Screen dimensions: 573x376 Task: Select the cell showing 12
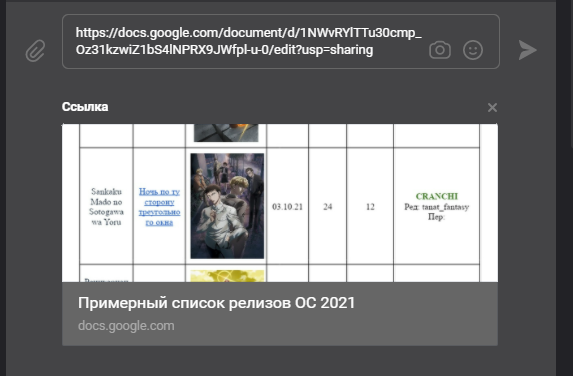pyautogui.click(x=370, y=206)
